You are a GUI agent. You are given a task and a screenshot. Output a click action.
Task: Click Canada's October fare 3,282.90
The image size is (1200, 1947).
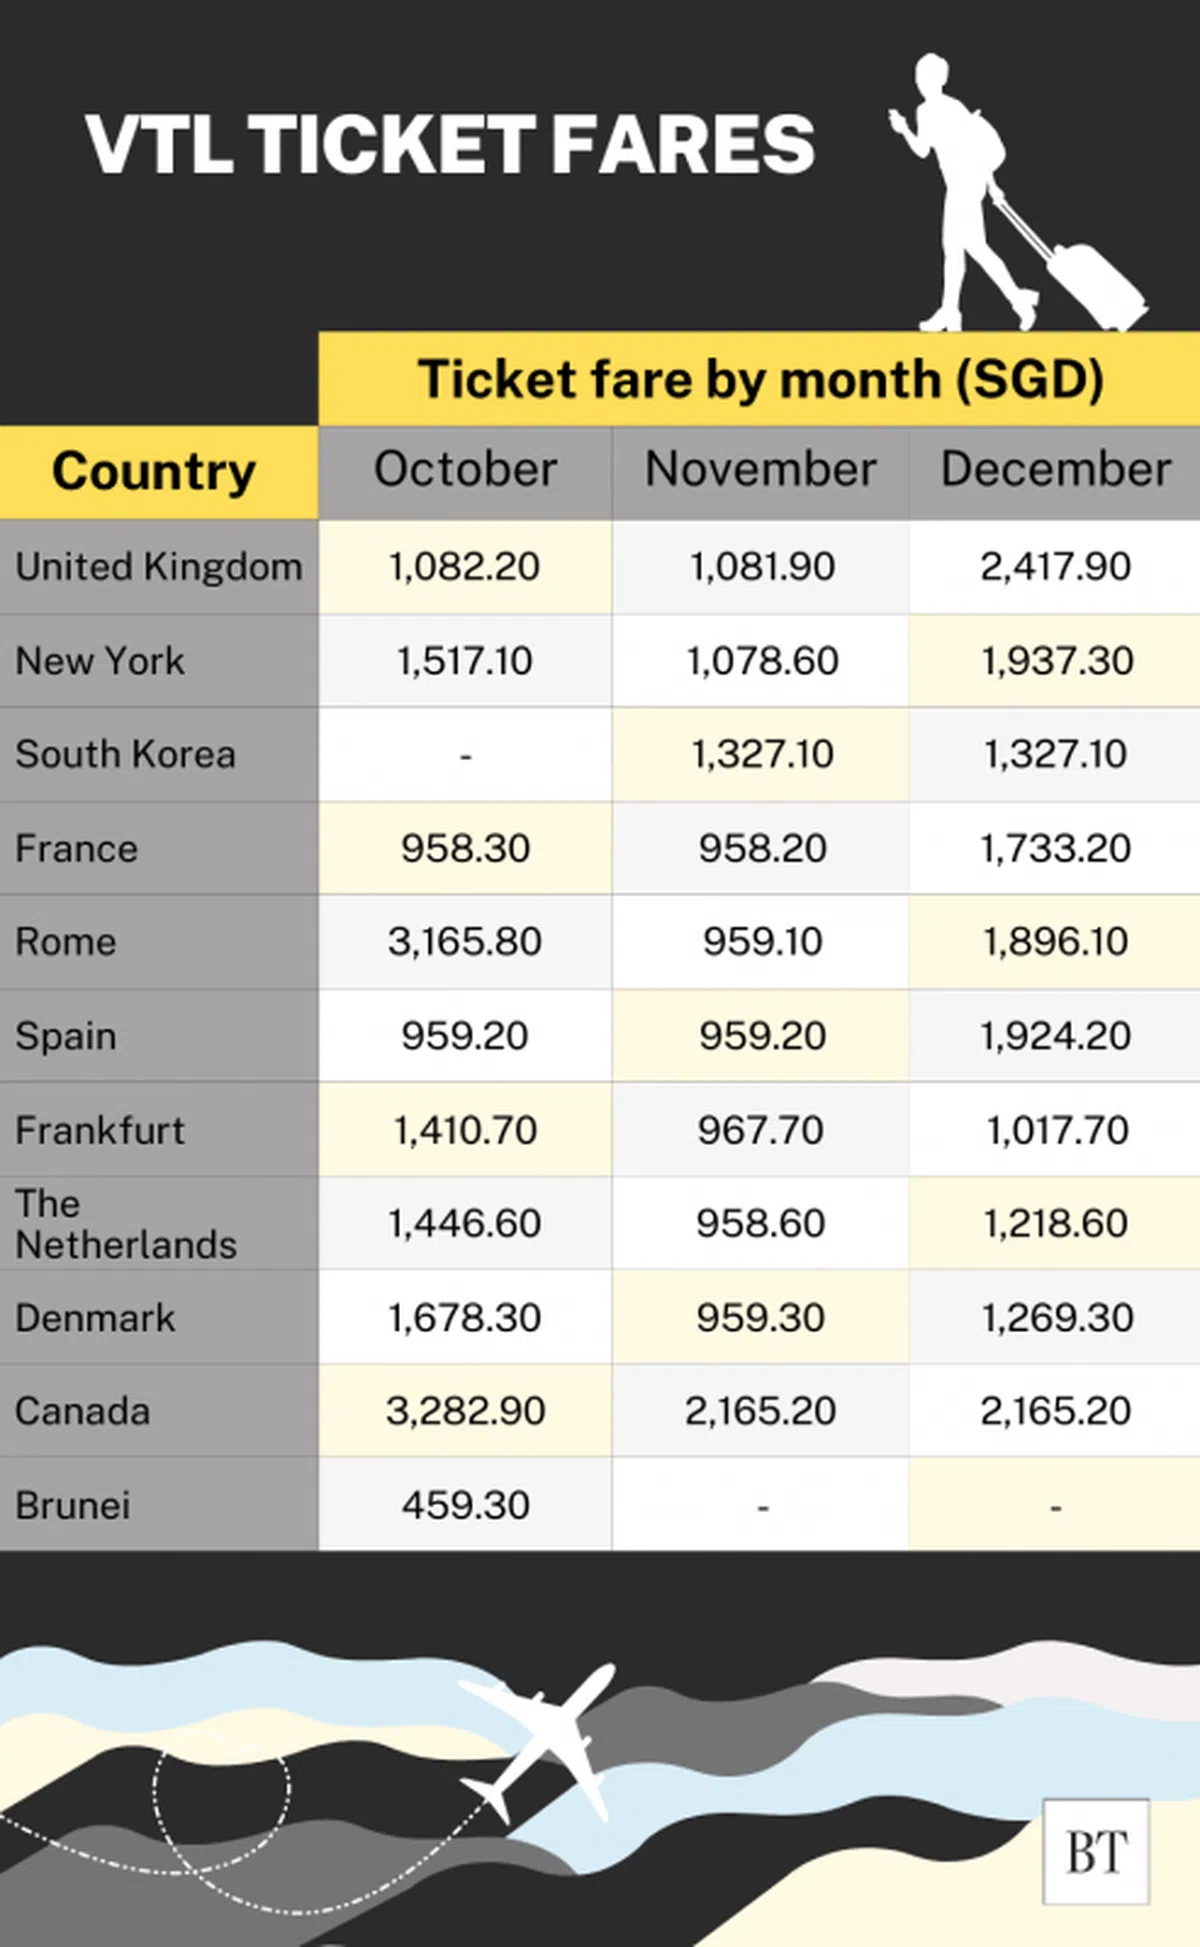465,1411
